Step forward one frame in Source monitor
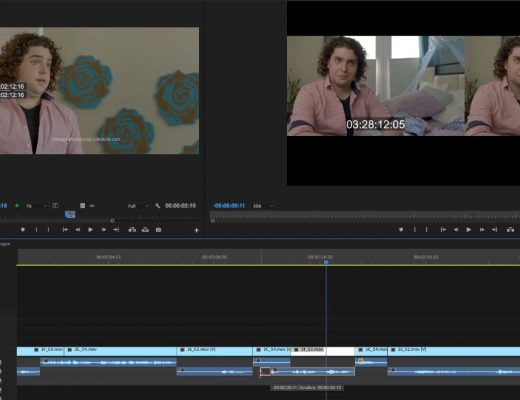This screenshot has height=400, width=520. (x=104, y=230)
